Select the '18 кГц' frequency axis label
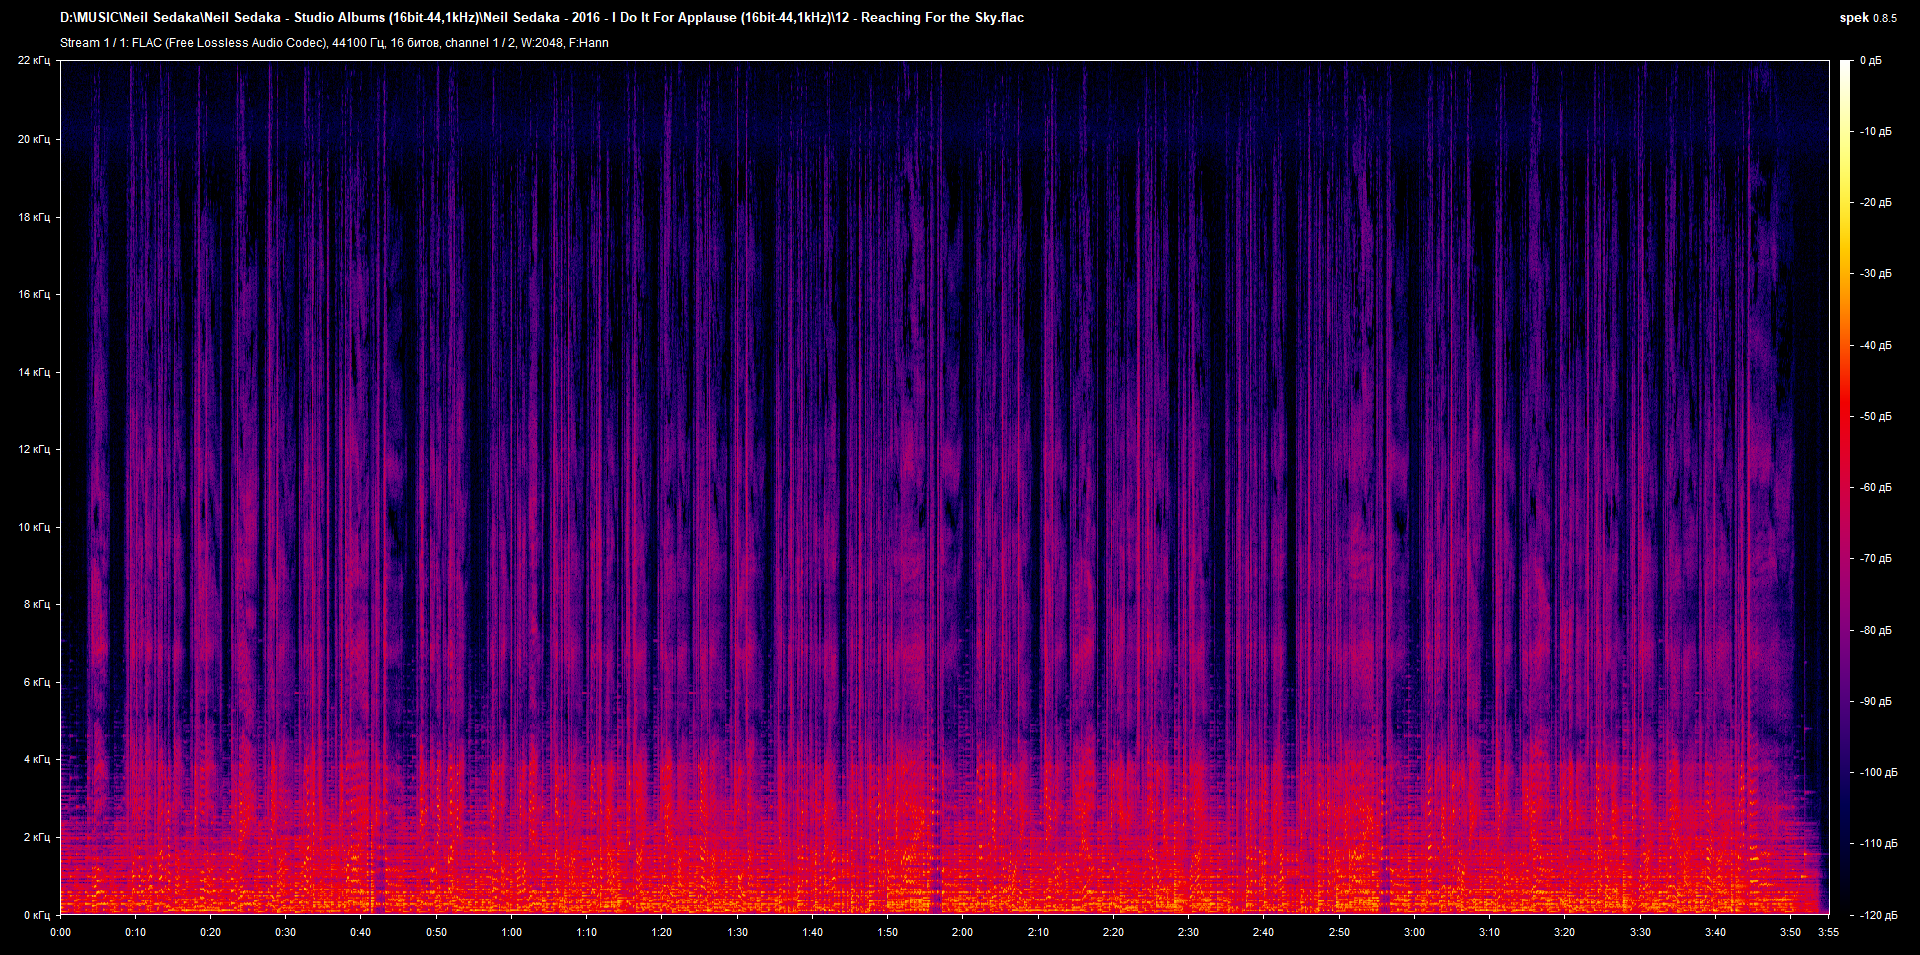The image size is (1920, 955). click(x=34, y=217)
